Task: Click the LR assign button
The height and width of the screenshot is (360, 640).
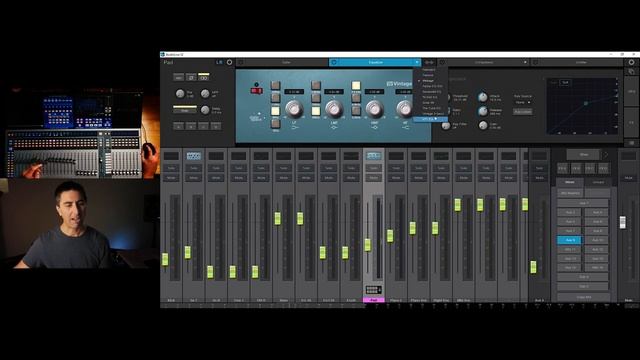Action: (x=219, y=62)
